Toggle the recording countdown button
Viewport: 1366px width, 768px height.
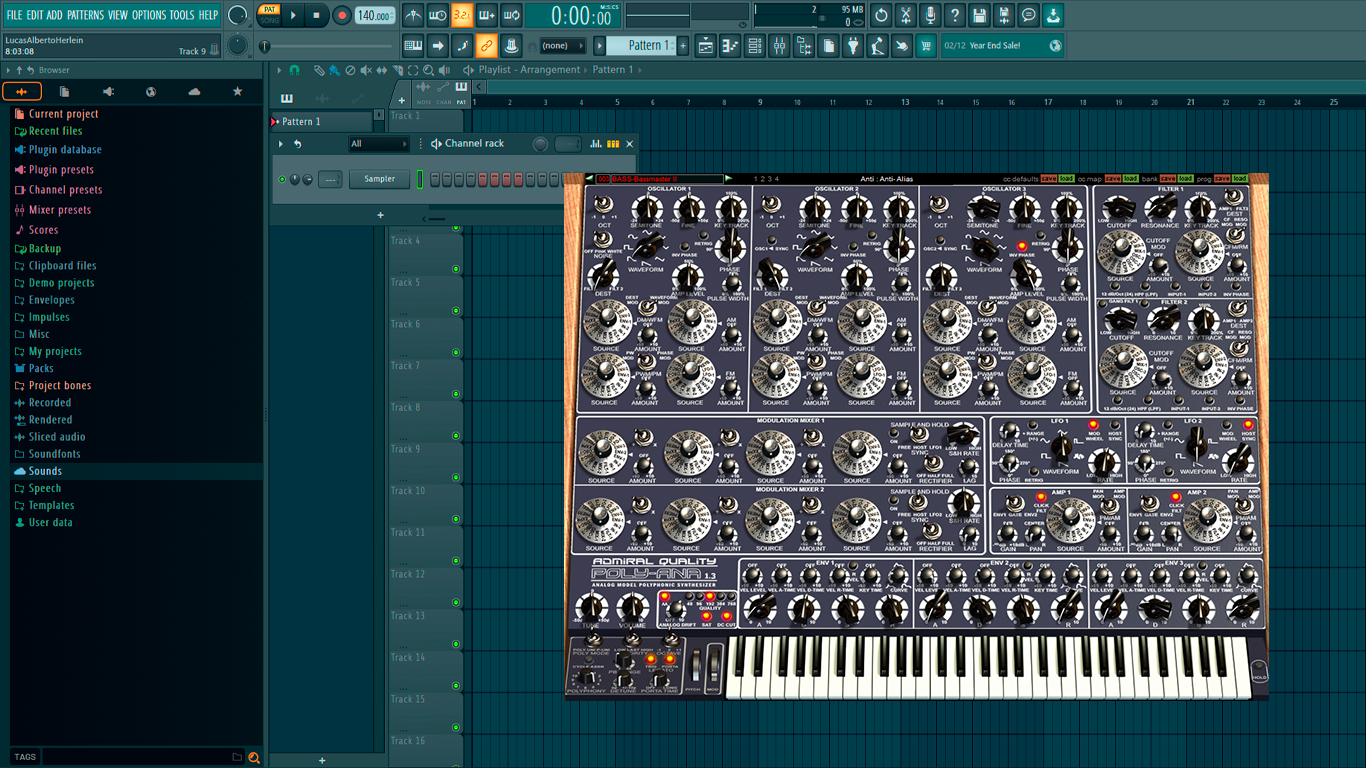pos(461,15)
